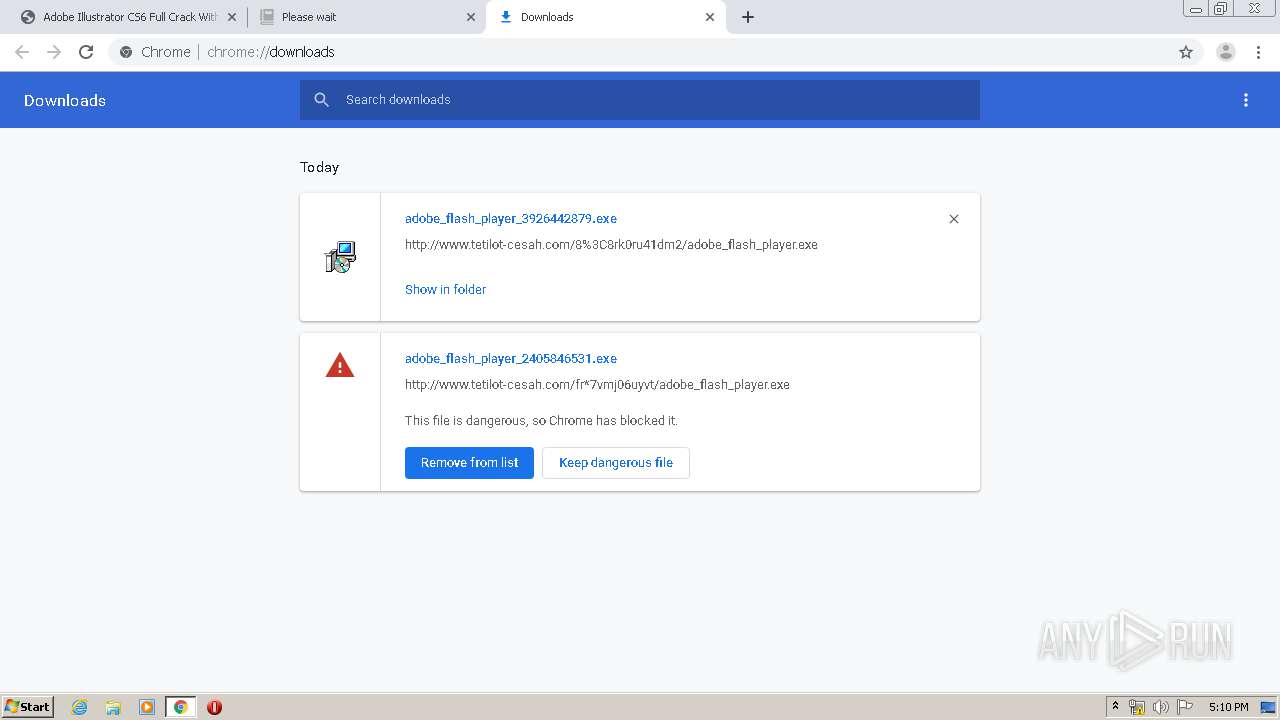Close the Adobe Illustrator CS6 tab
1280x720 pixels.
click(231, 17)
